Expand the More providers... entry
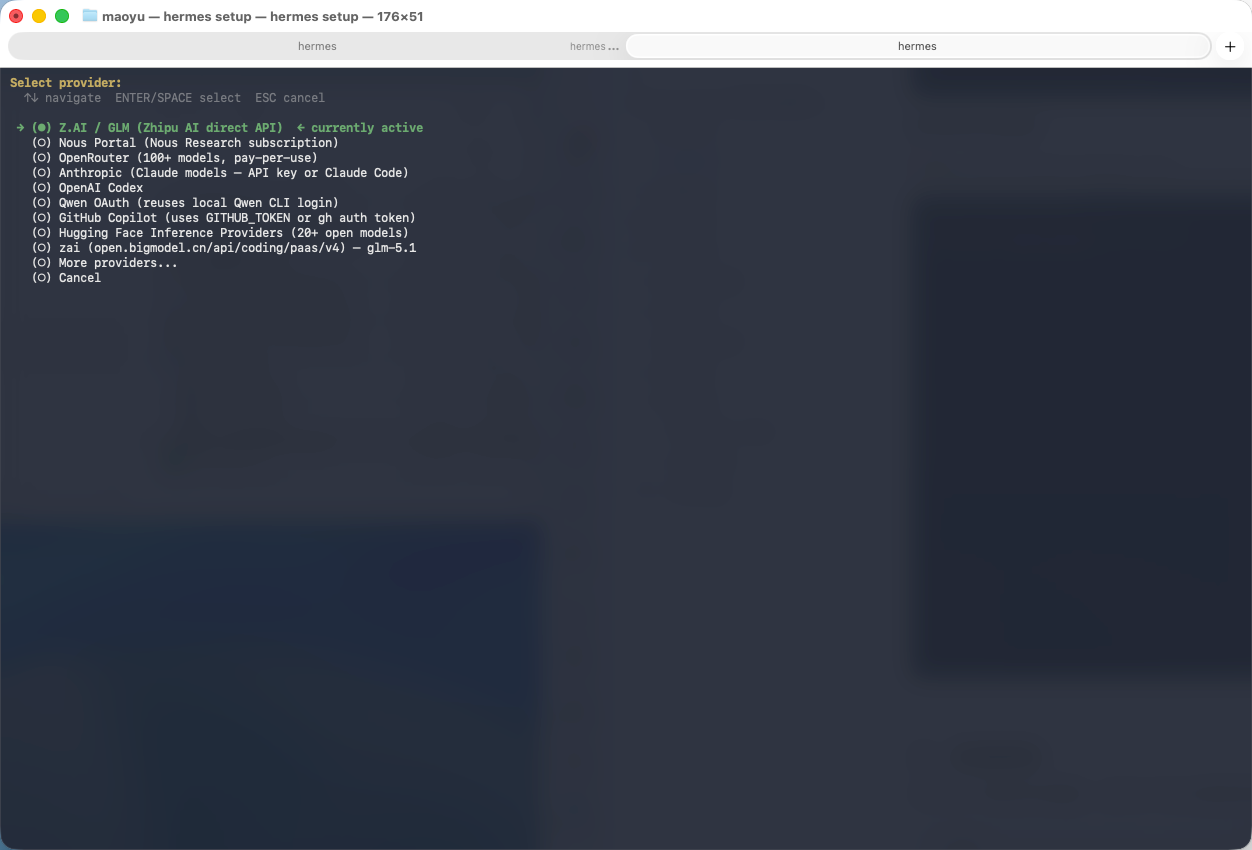 (x=117, y=263)
